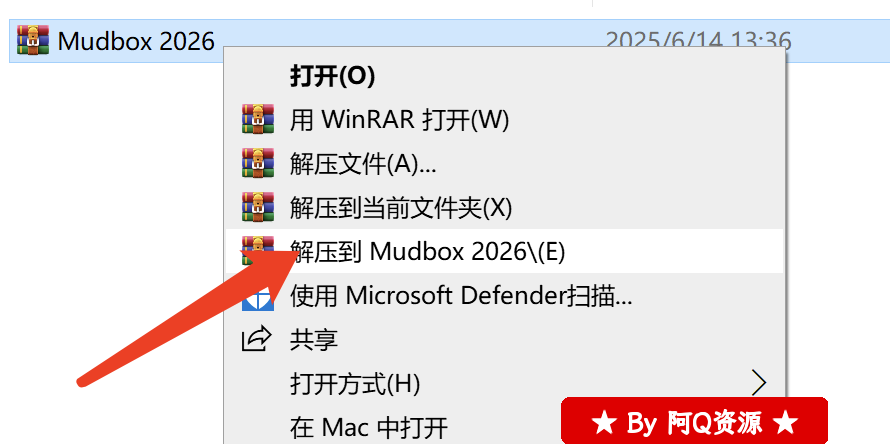Click the Mudbox 2026 archive file icon

[33, 40]
